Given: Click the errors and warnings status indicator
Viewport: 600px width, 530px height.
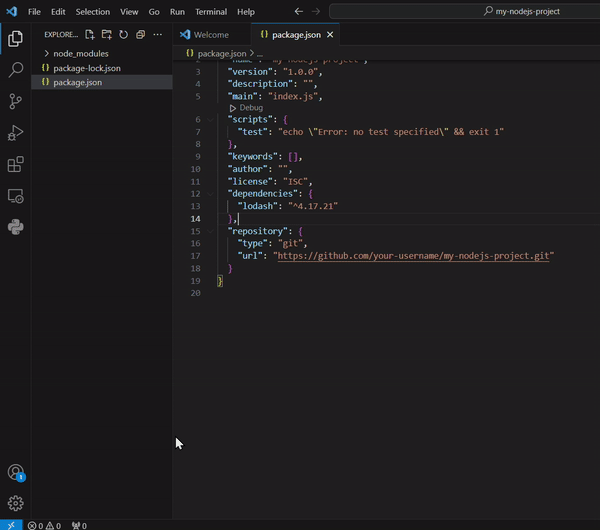Looking at the screenshot, I should click(44, 525).
